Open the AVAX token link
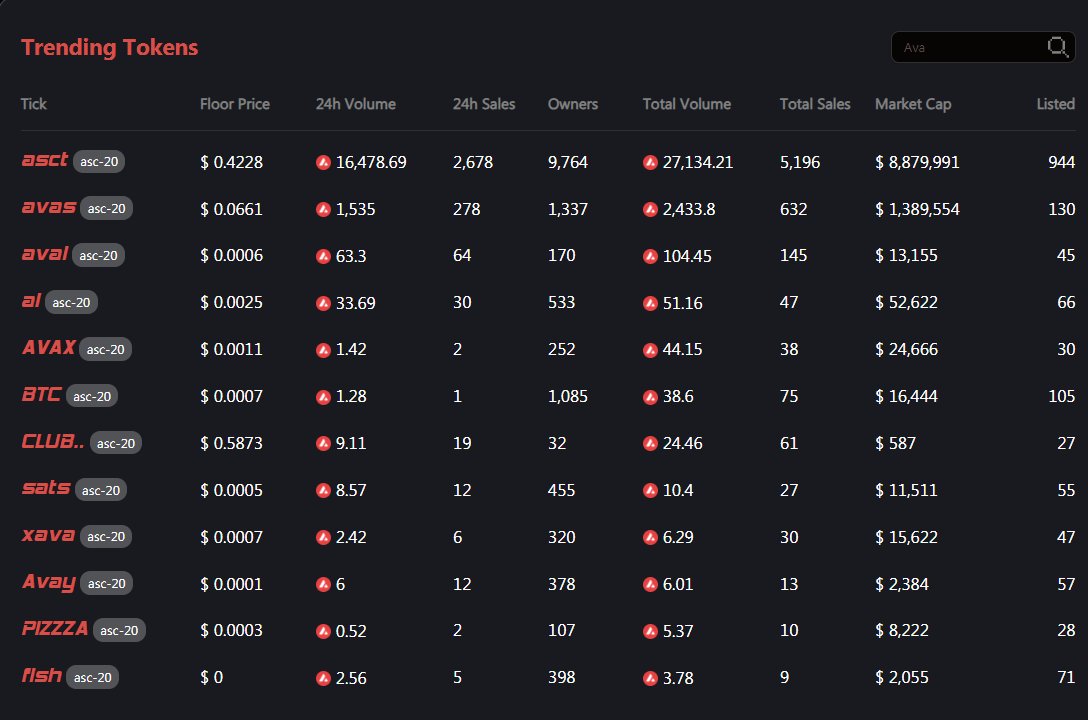This screenshot has width=1088, height=720. coord(49,348)
